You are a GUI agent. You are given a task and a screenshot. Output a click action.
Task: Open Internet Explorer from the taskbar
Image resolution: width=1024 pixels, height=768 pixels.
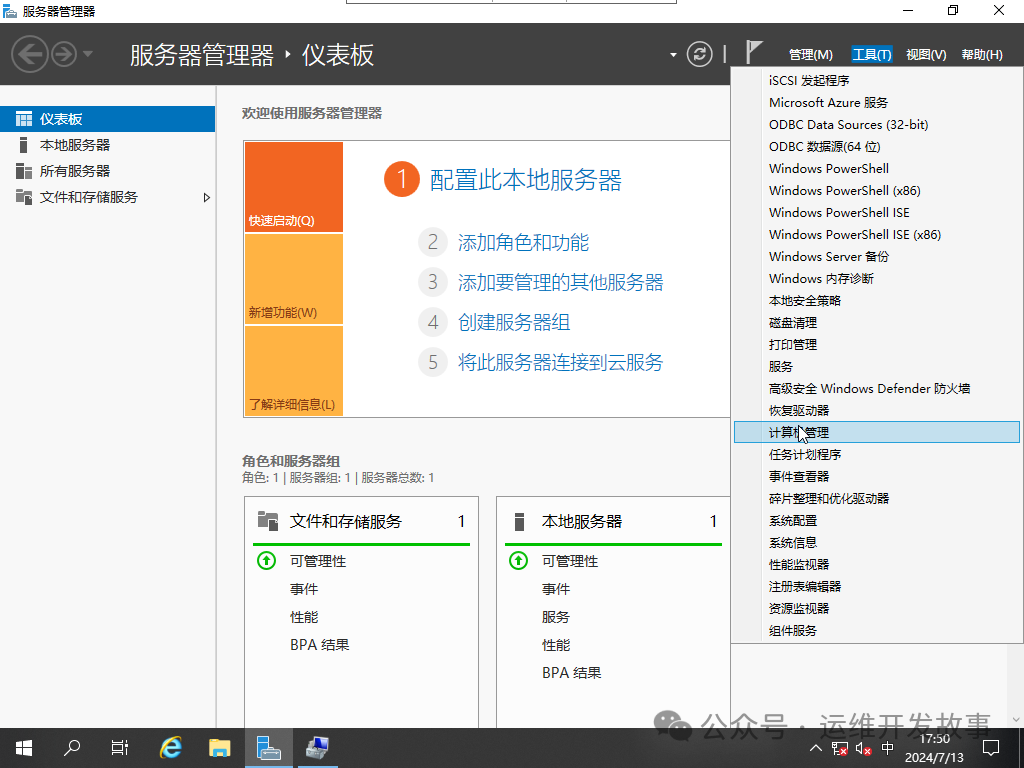(170, 748)
